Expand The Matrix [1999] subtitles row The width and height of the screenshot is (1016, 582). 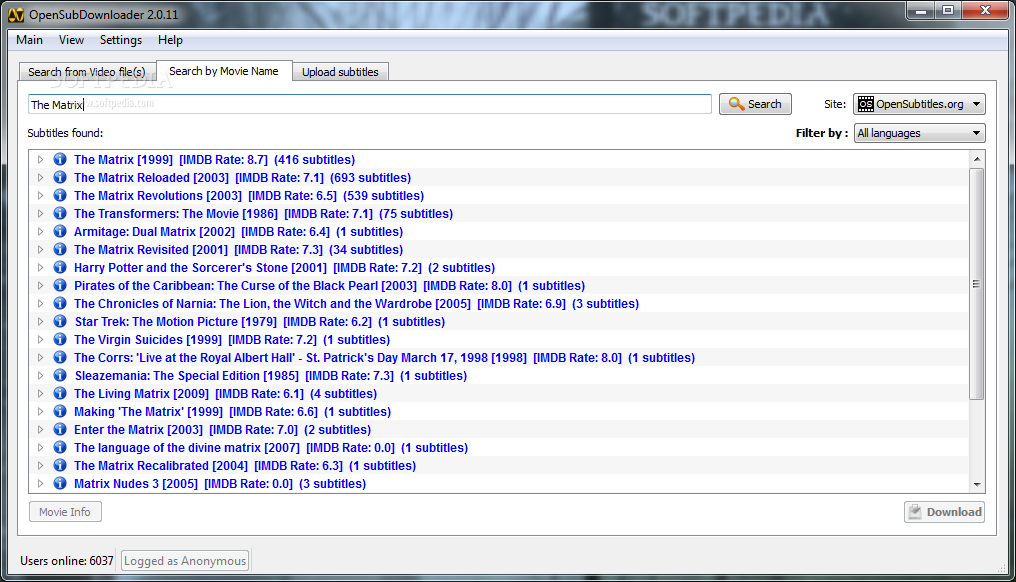(x=40, y=159)
